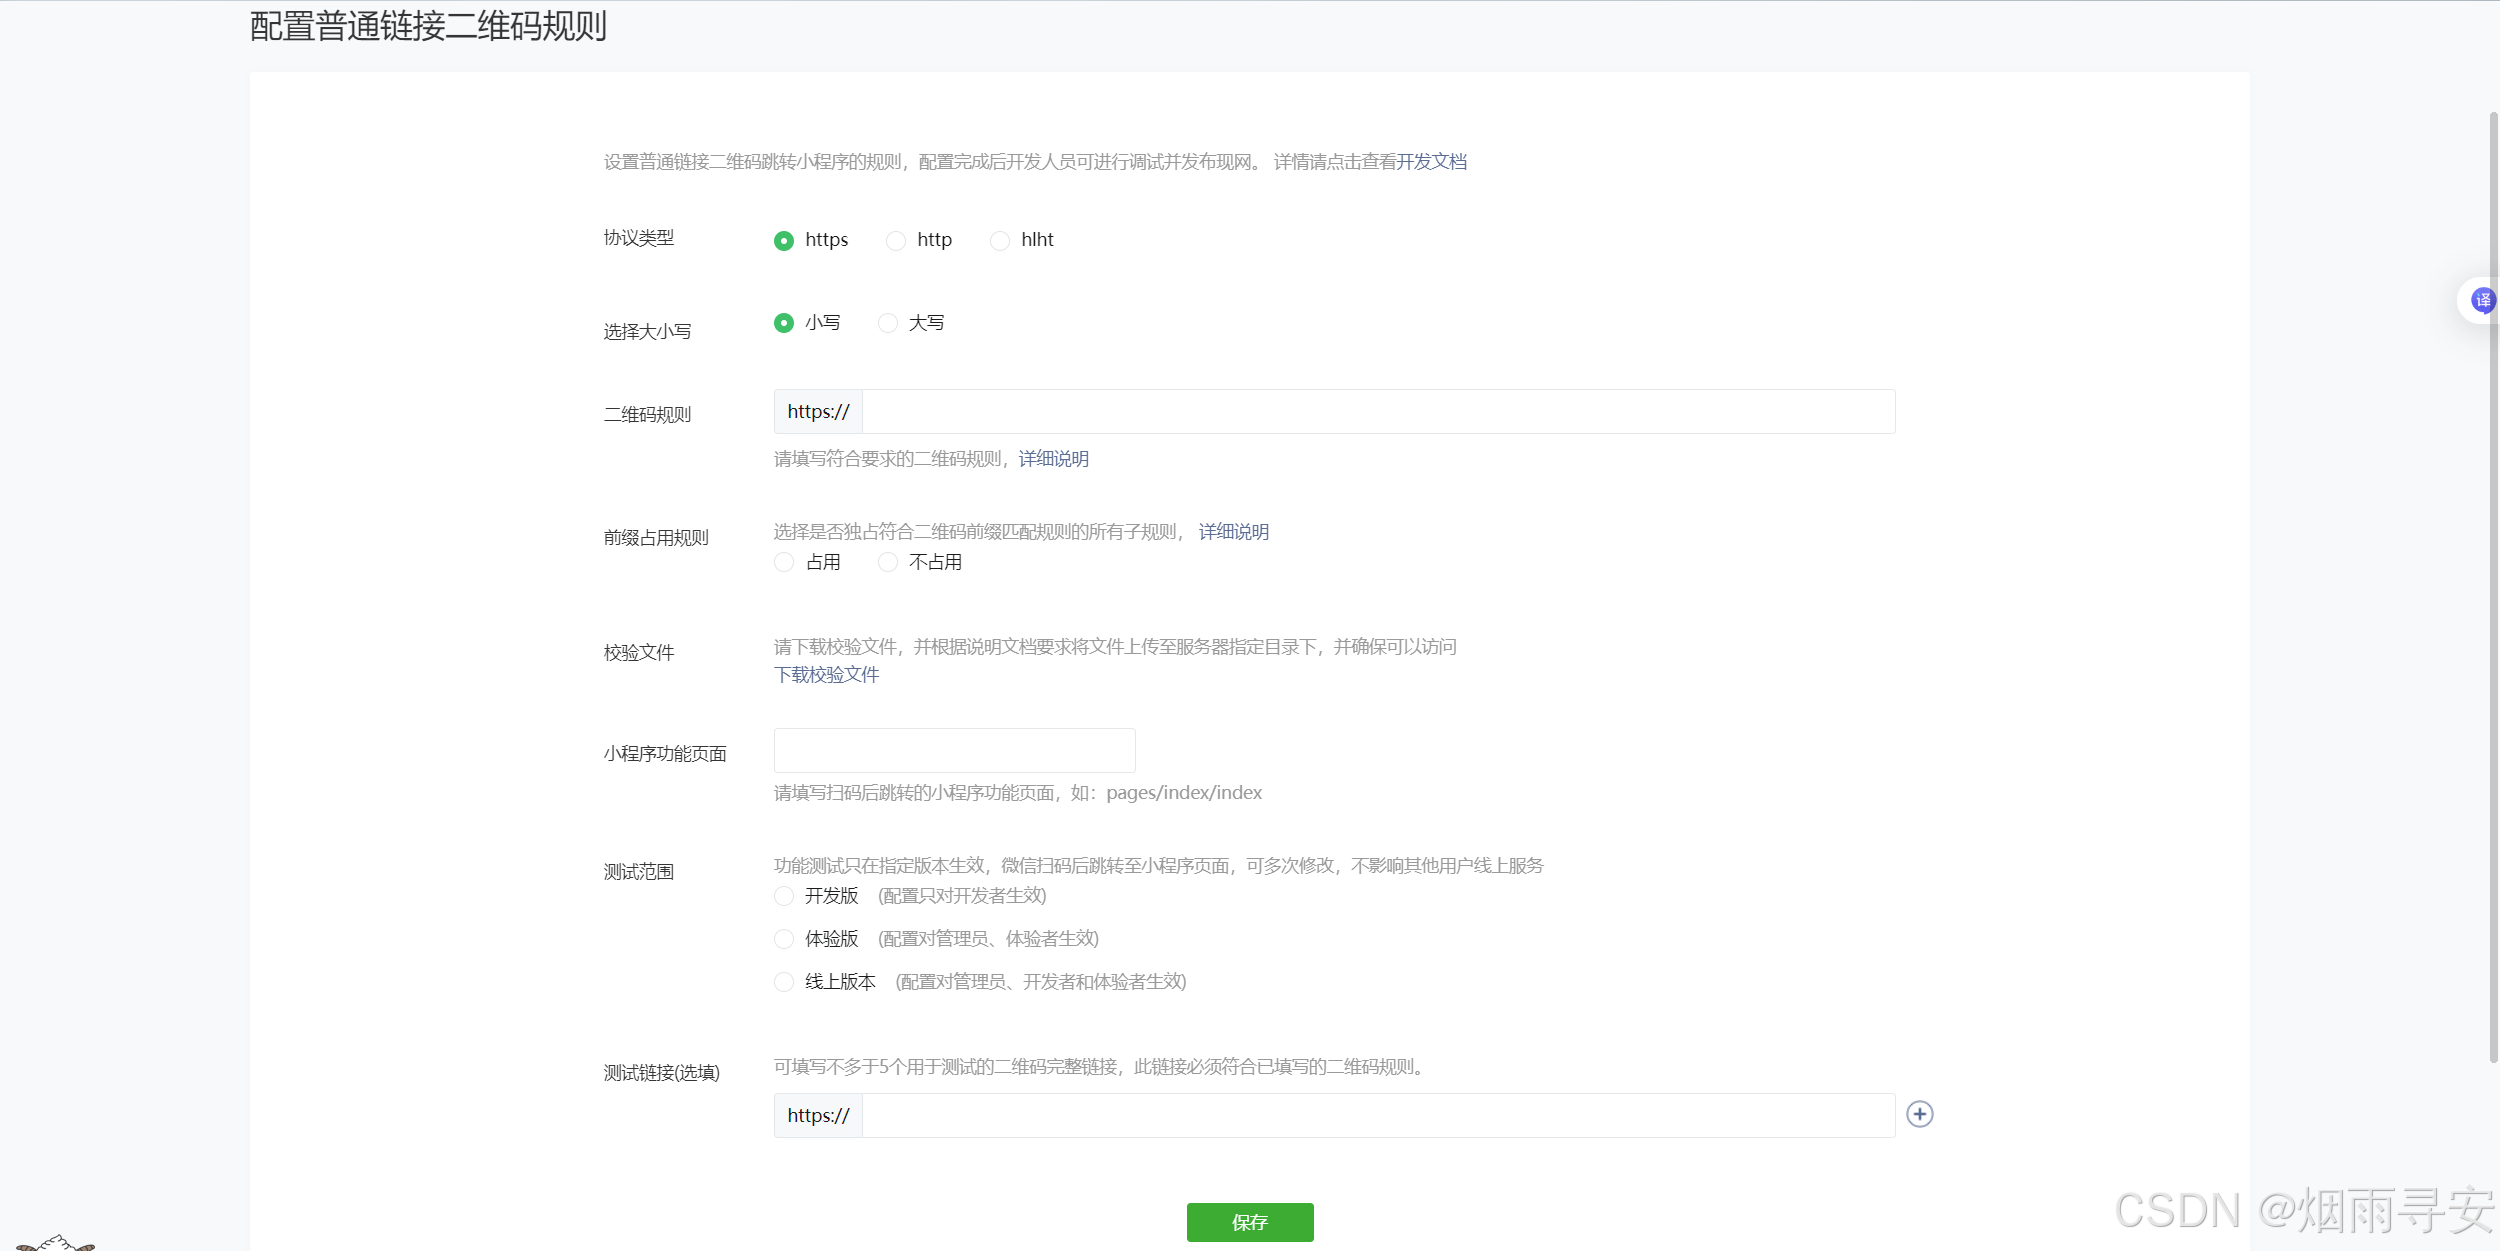Click 下载校验文件 download link
This screenshot has height=1251, width=2500.
click(826, 675)
